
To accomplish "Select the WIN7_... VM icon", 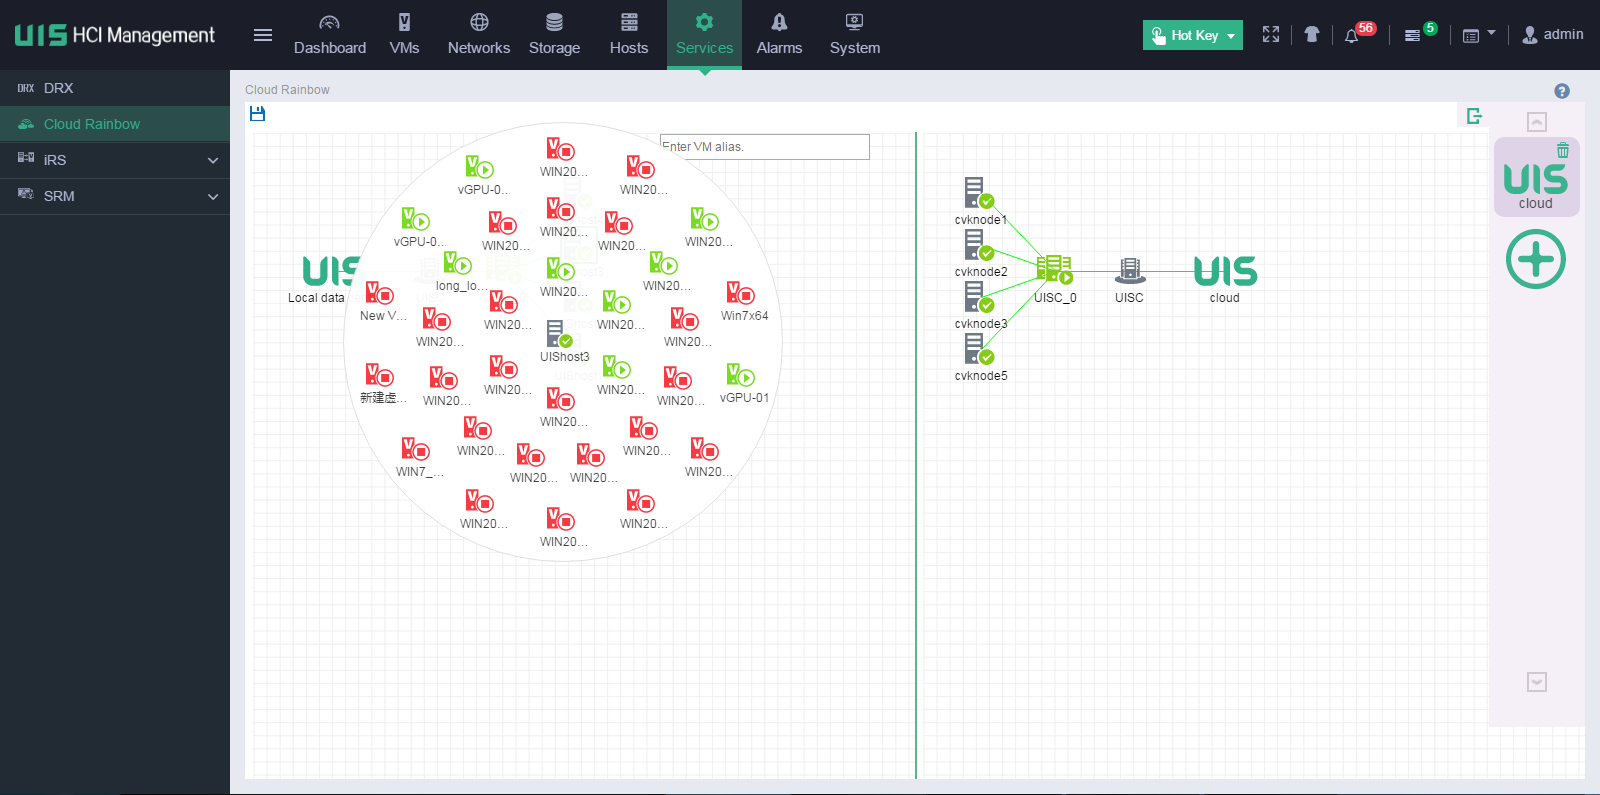I will pos(415,449).
